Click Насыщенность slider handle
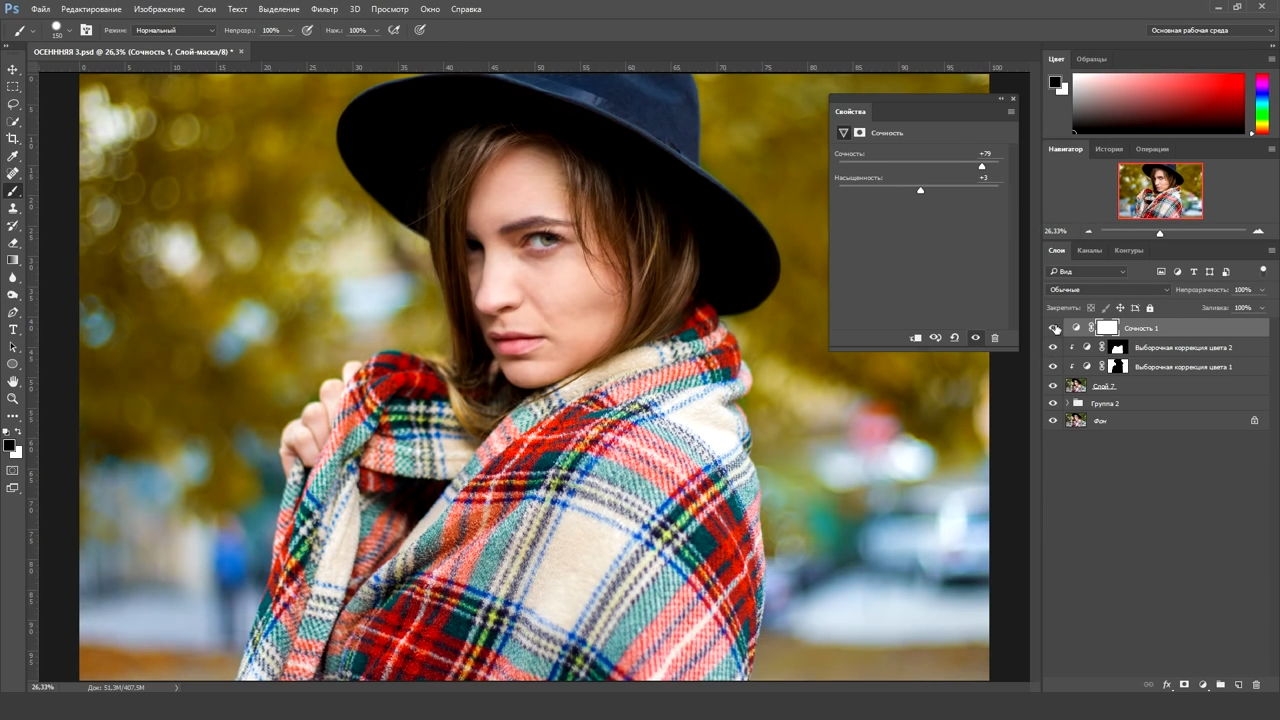Screen dimensions: 1280x720 920,190
